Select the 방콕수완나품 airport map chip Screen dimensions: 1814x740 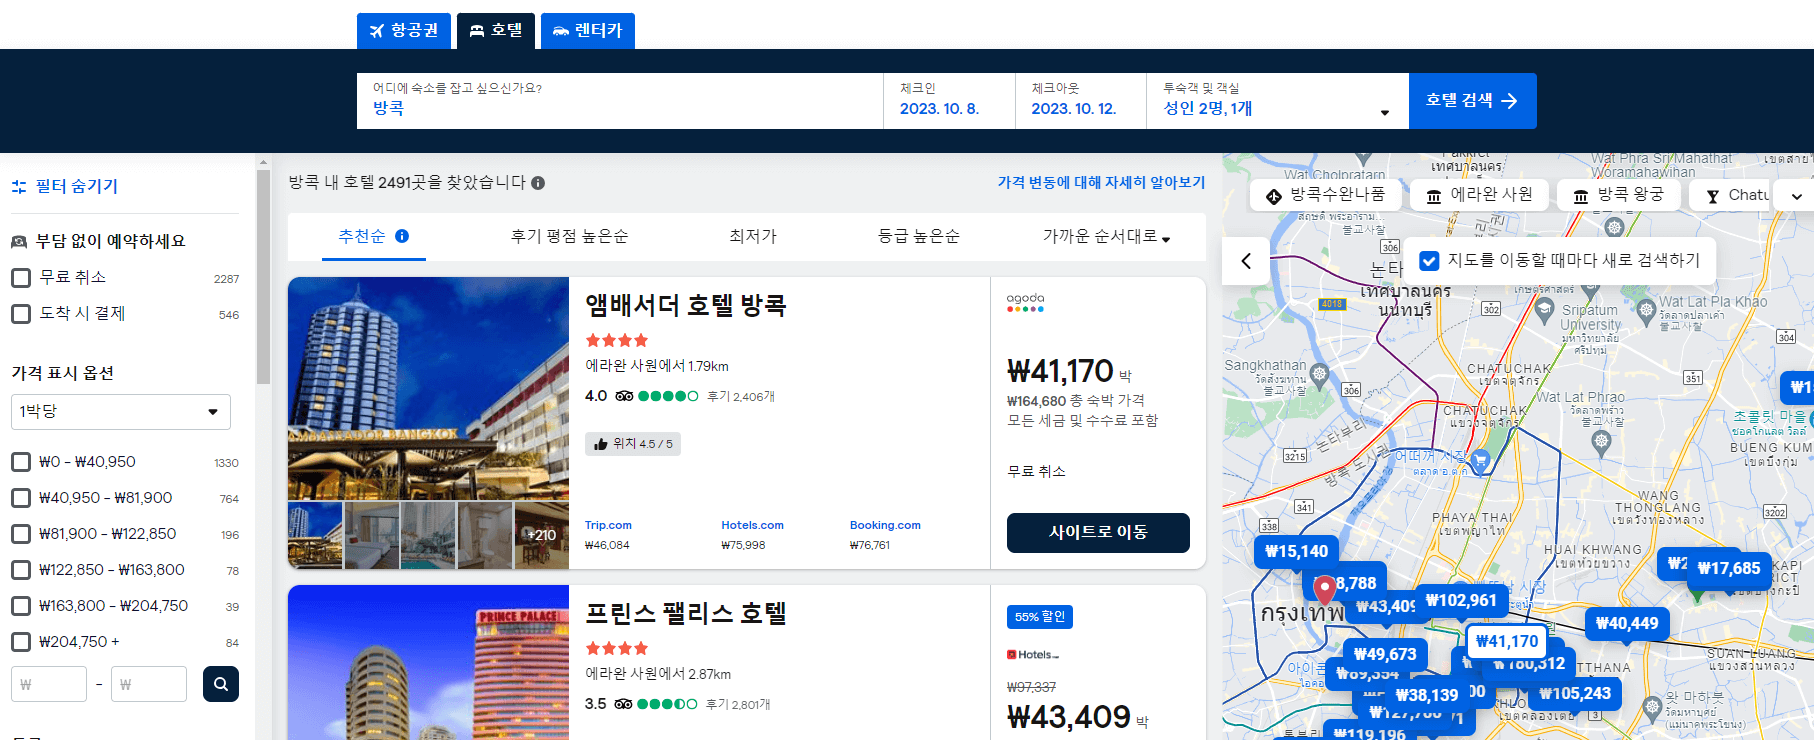click(1326, 195)
